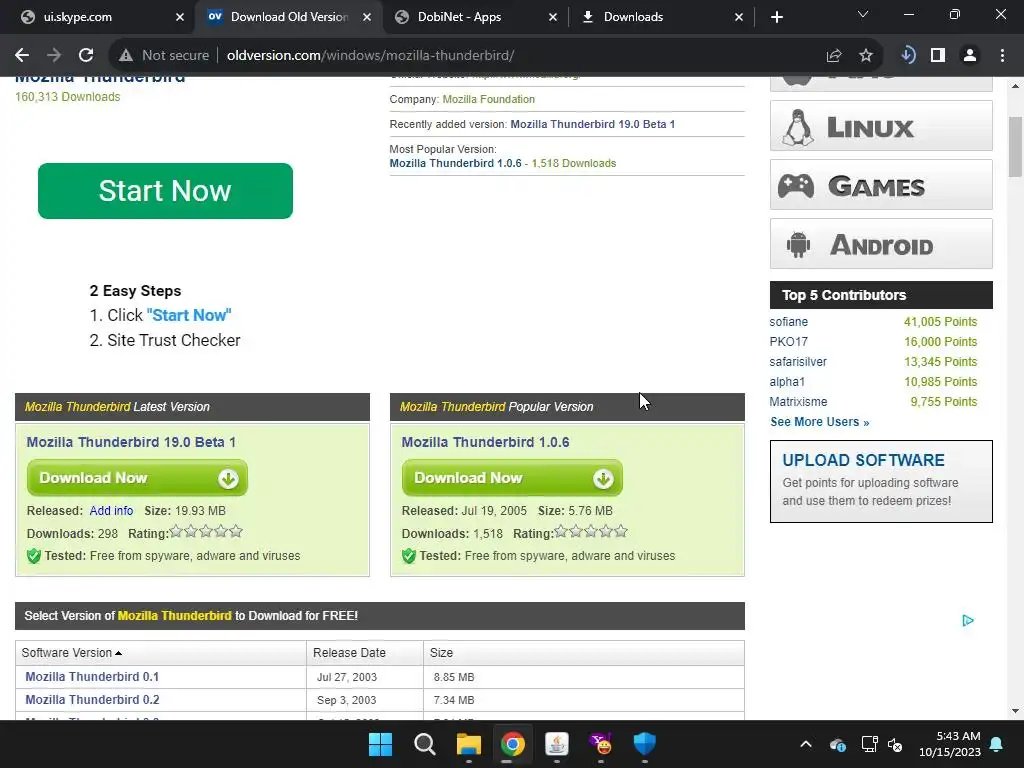Bookmark this page with the star icon
This screenshot has height=768, width=1024.
(x=866, y=56)
